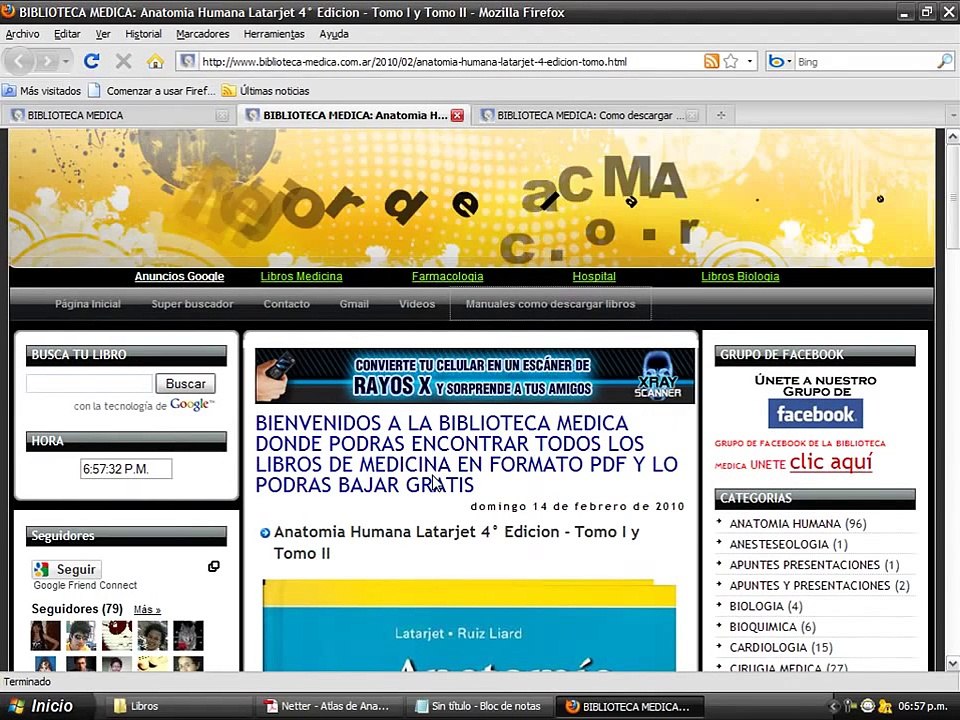This screenshot has width=960, height=720.
Task: Click the URL address field
Action: click(x=450, y=62)
